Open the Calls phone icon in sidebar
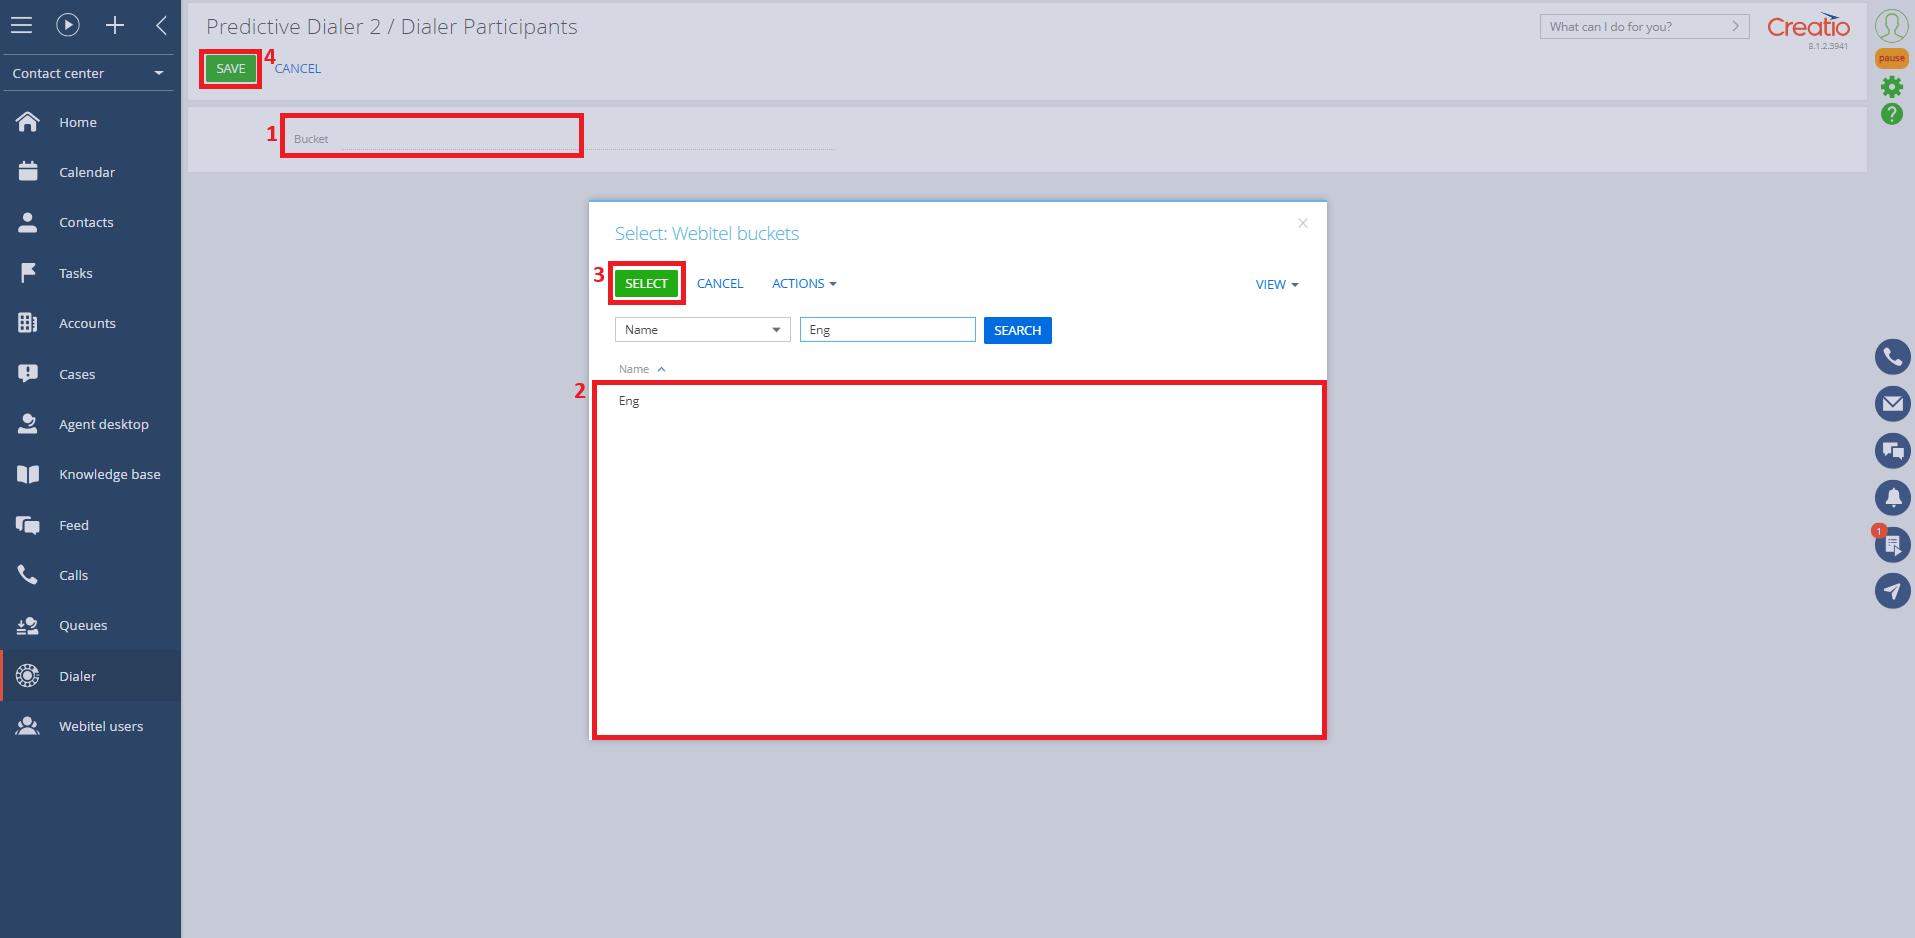The image size is (1915, 938). [x=28, y=575]
